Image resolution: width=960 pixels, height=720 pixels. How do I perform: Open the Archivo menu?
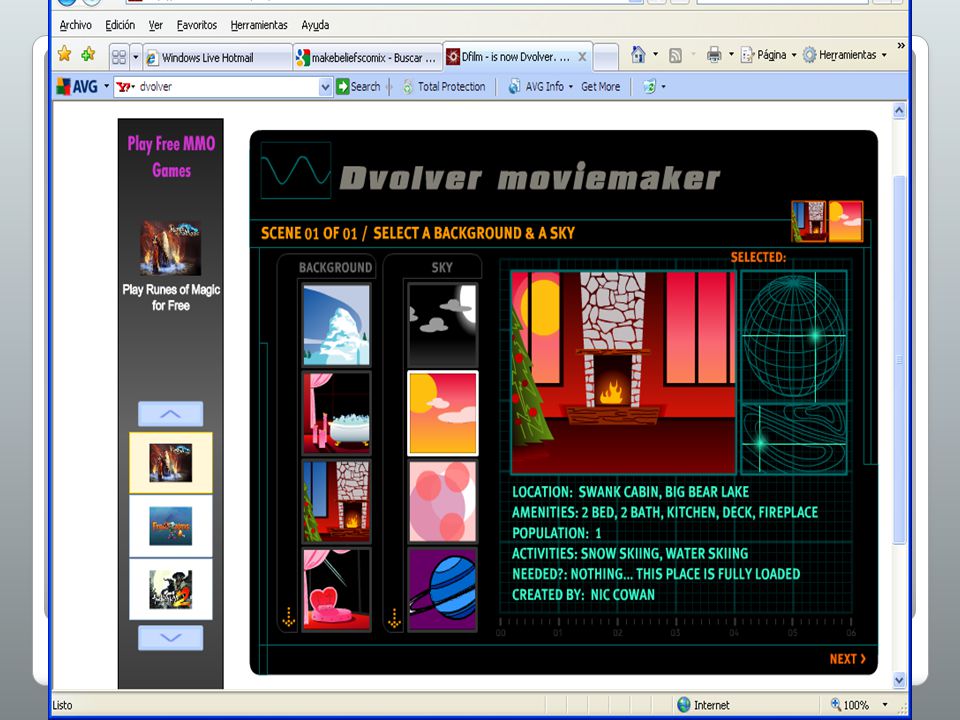[x=75, y=25]
